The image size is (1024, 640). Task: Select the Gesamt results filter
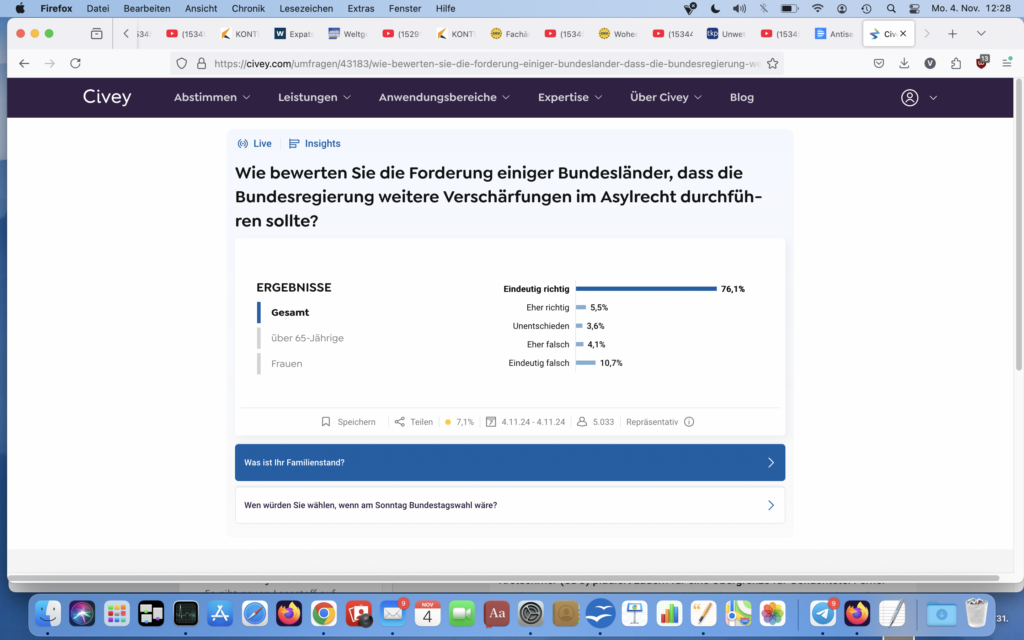point(290,312)
